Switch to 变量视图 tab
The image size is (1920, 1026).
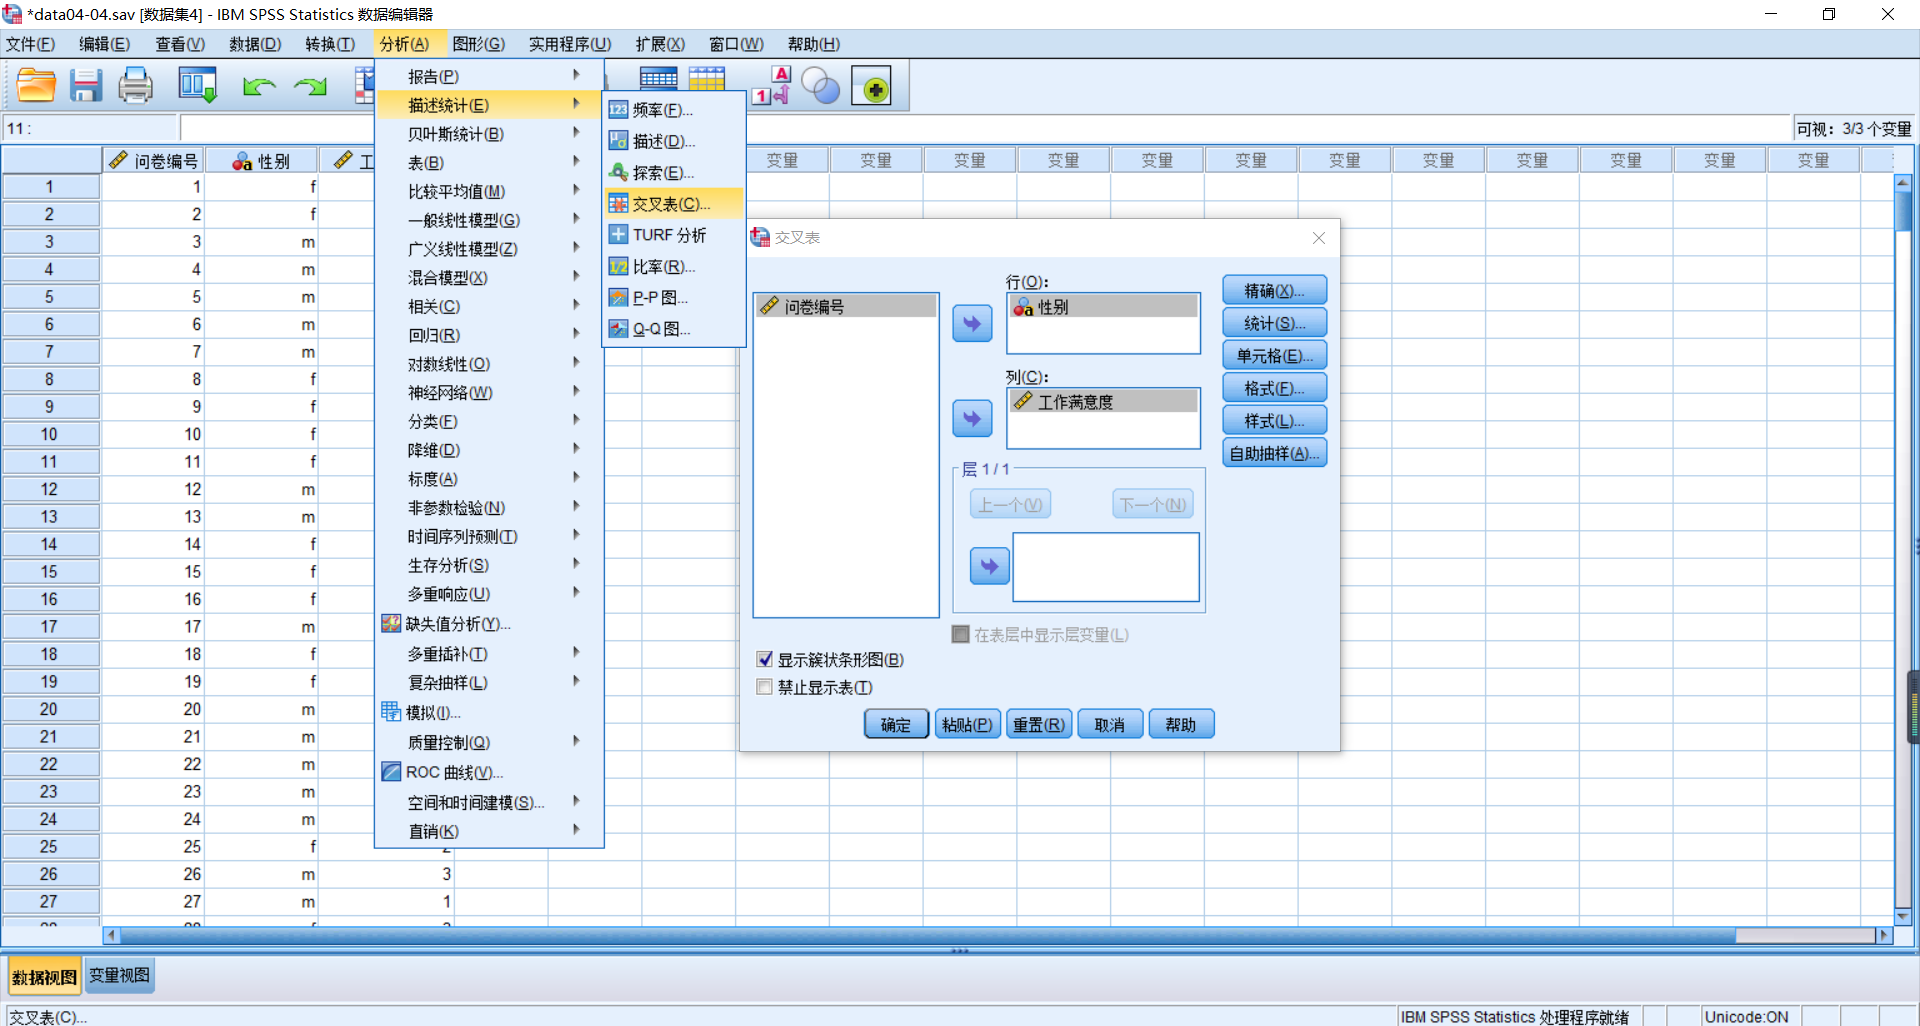pyautogui.click(x=119, y=975)
